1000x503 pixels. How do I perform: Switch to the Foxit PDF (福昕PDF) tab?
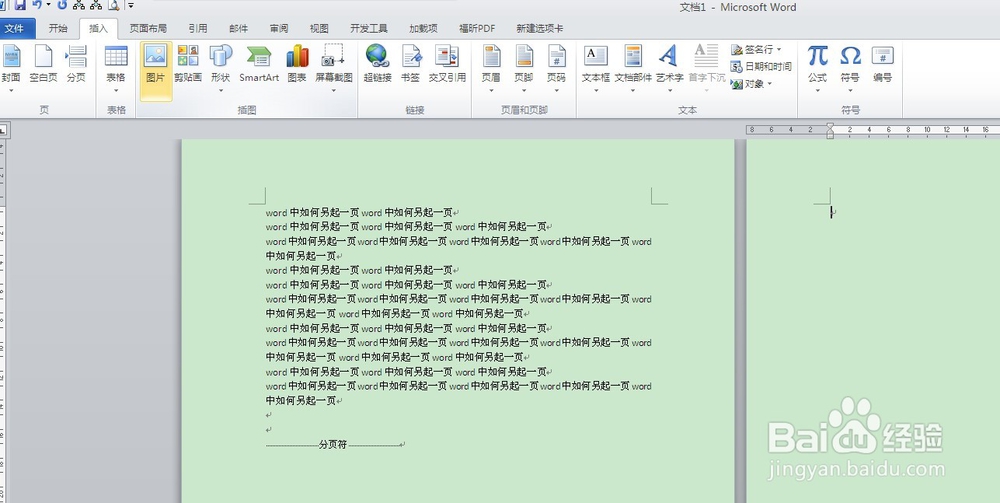point(477,28)
